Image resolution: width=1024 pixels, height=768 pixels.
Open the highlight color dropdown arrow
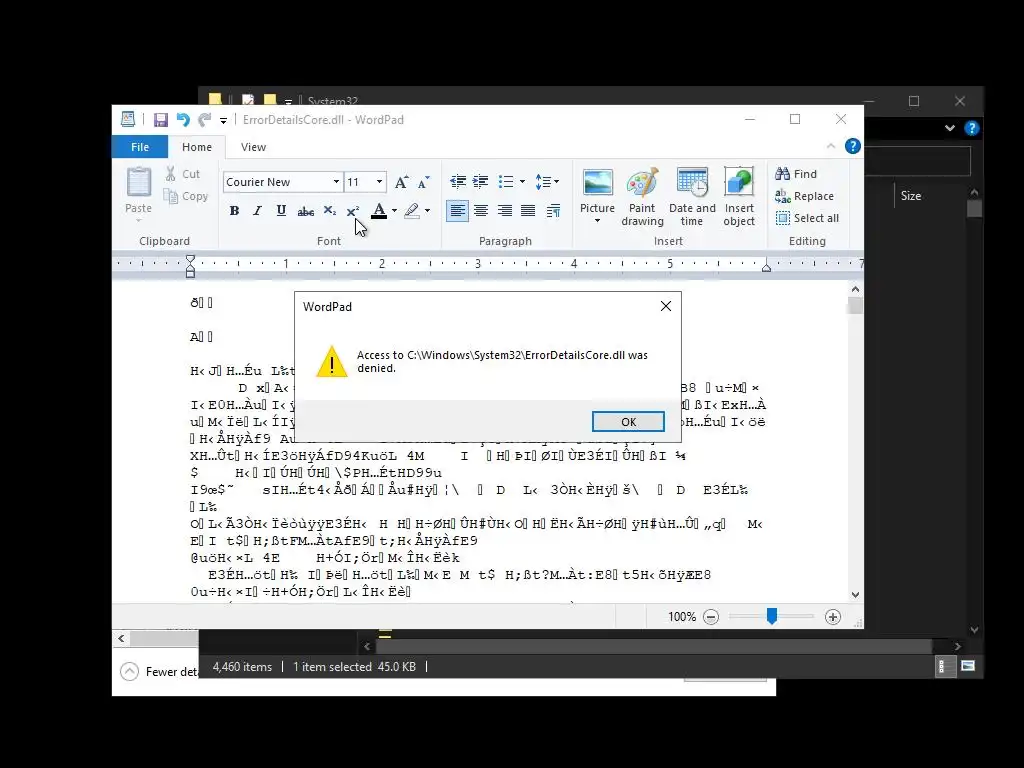pyautogui.click(x=428, y=210)
